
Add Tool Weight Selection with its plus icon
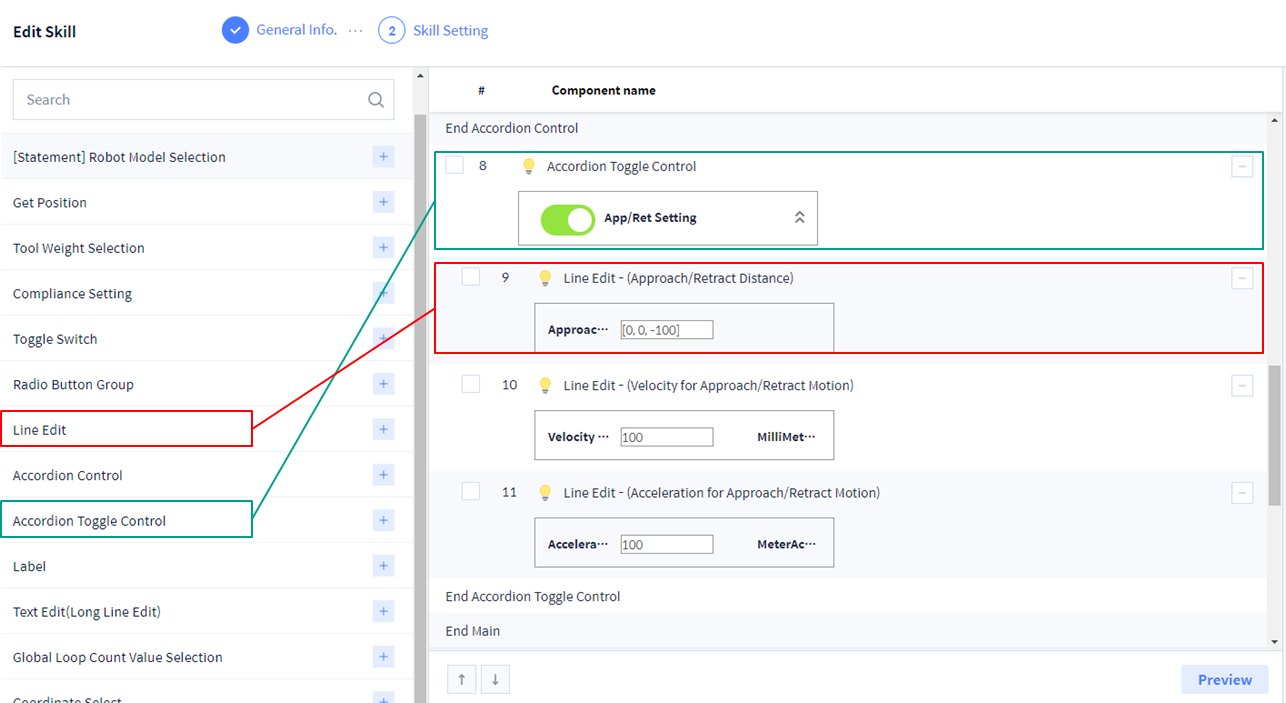point(383,248)
